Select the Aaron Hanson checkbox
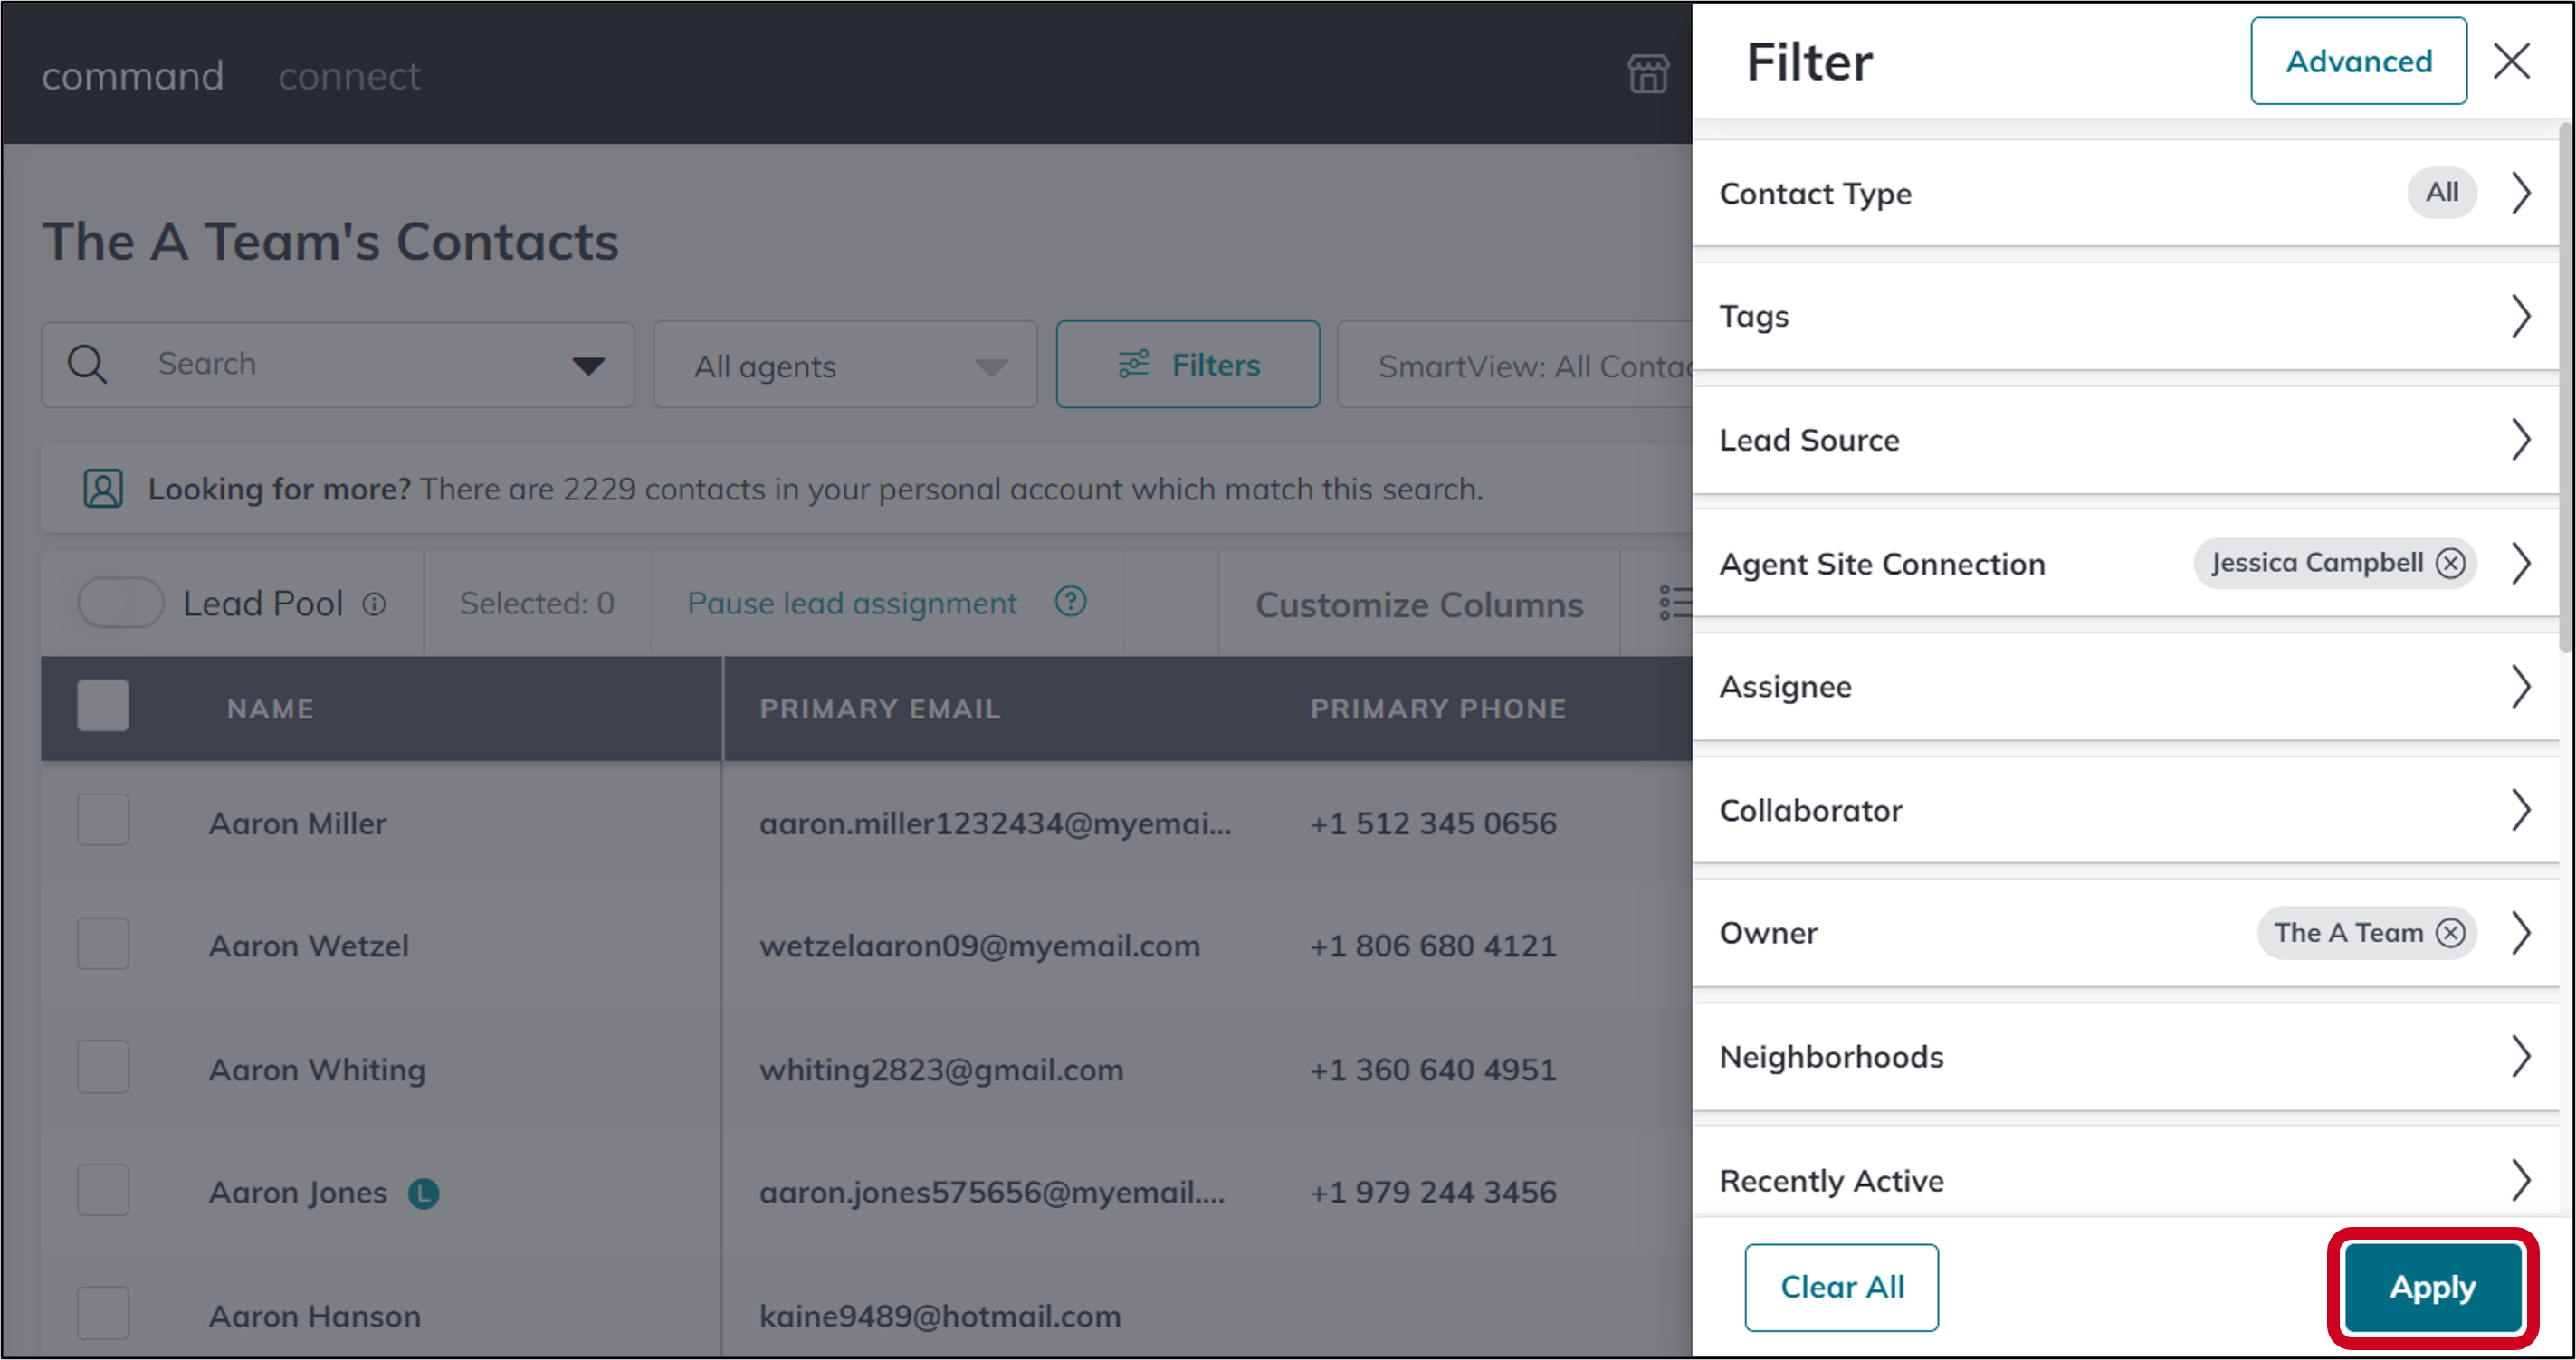The image size is (2576, 1360). 103,1313
